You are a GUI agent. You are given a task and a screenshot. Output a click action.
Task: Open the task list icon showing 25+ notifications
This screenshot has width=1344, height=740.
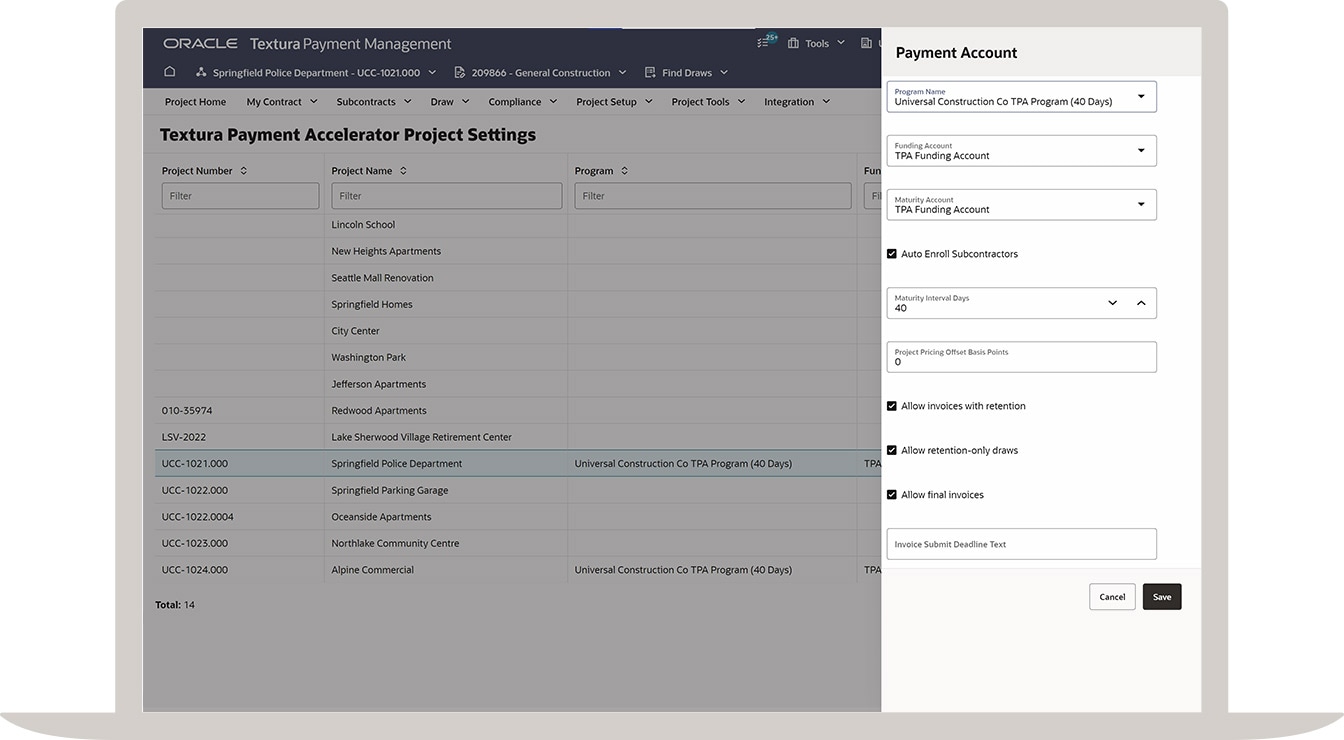click(764, 42)
